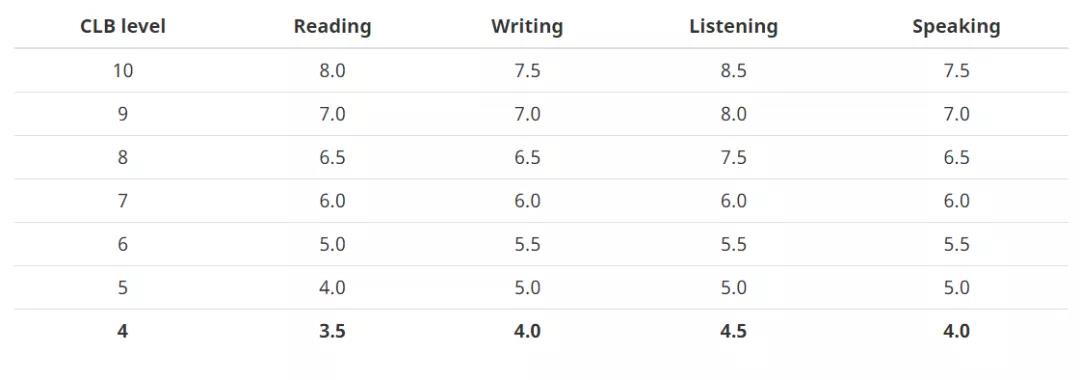The height and width of the screenshot is (380, 1080).
Task: Select Listening score 8.5 cell
Action: [734, 71]
